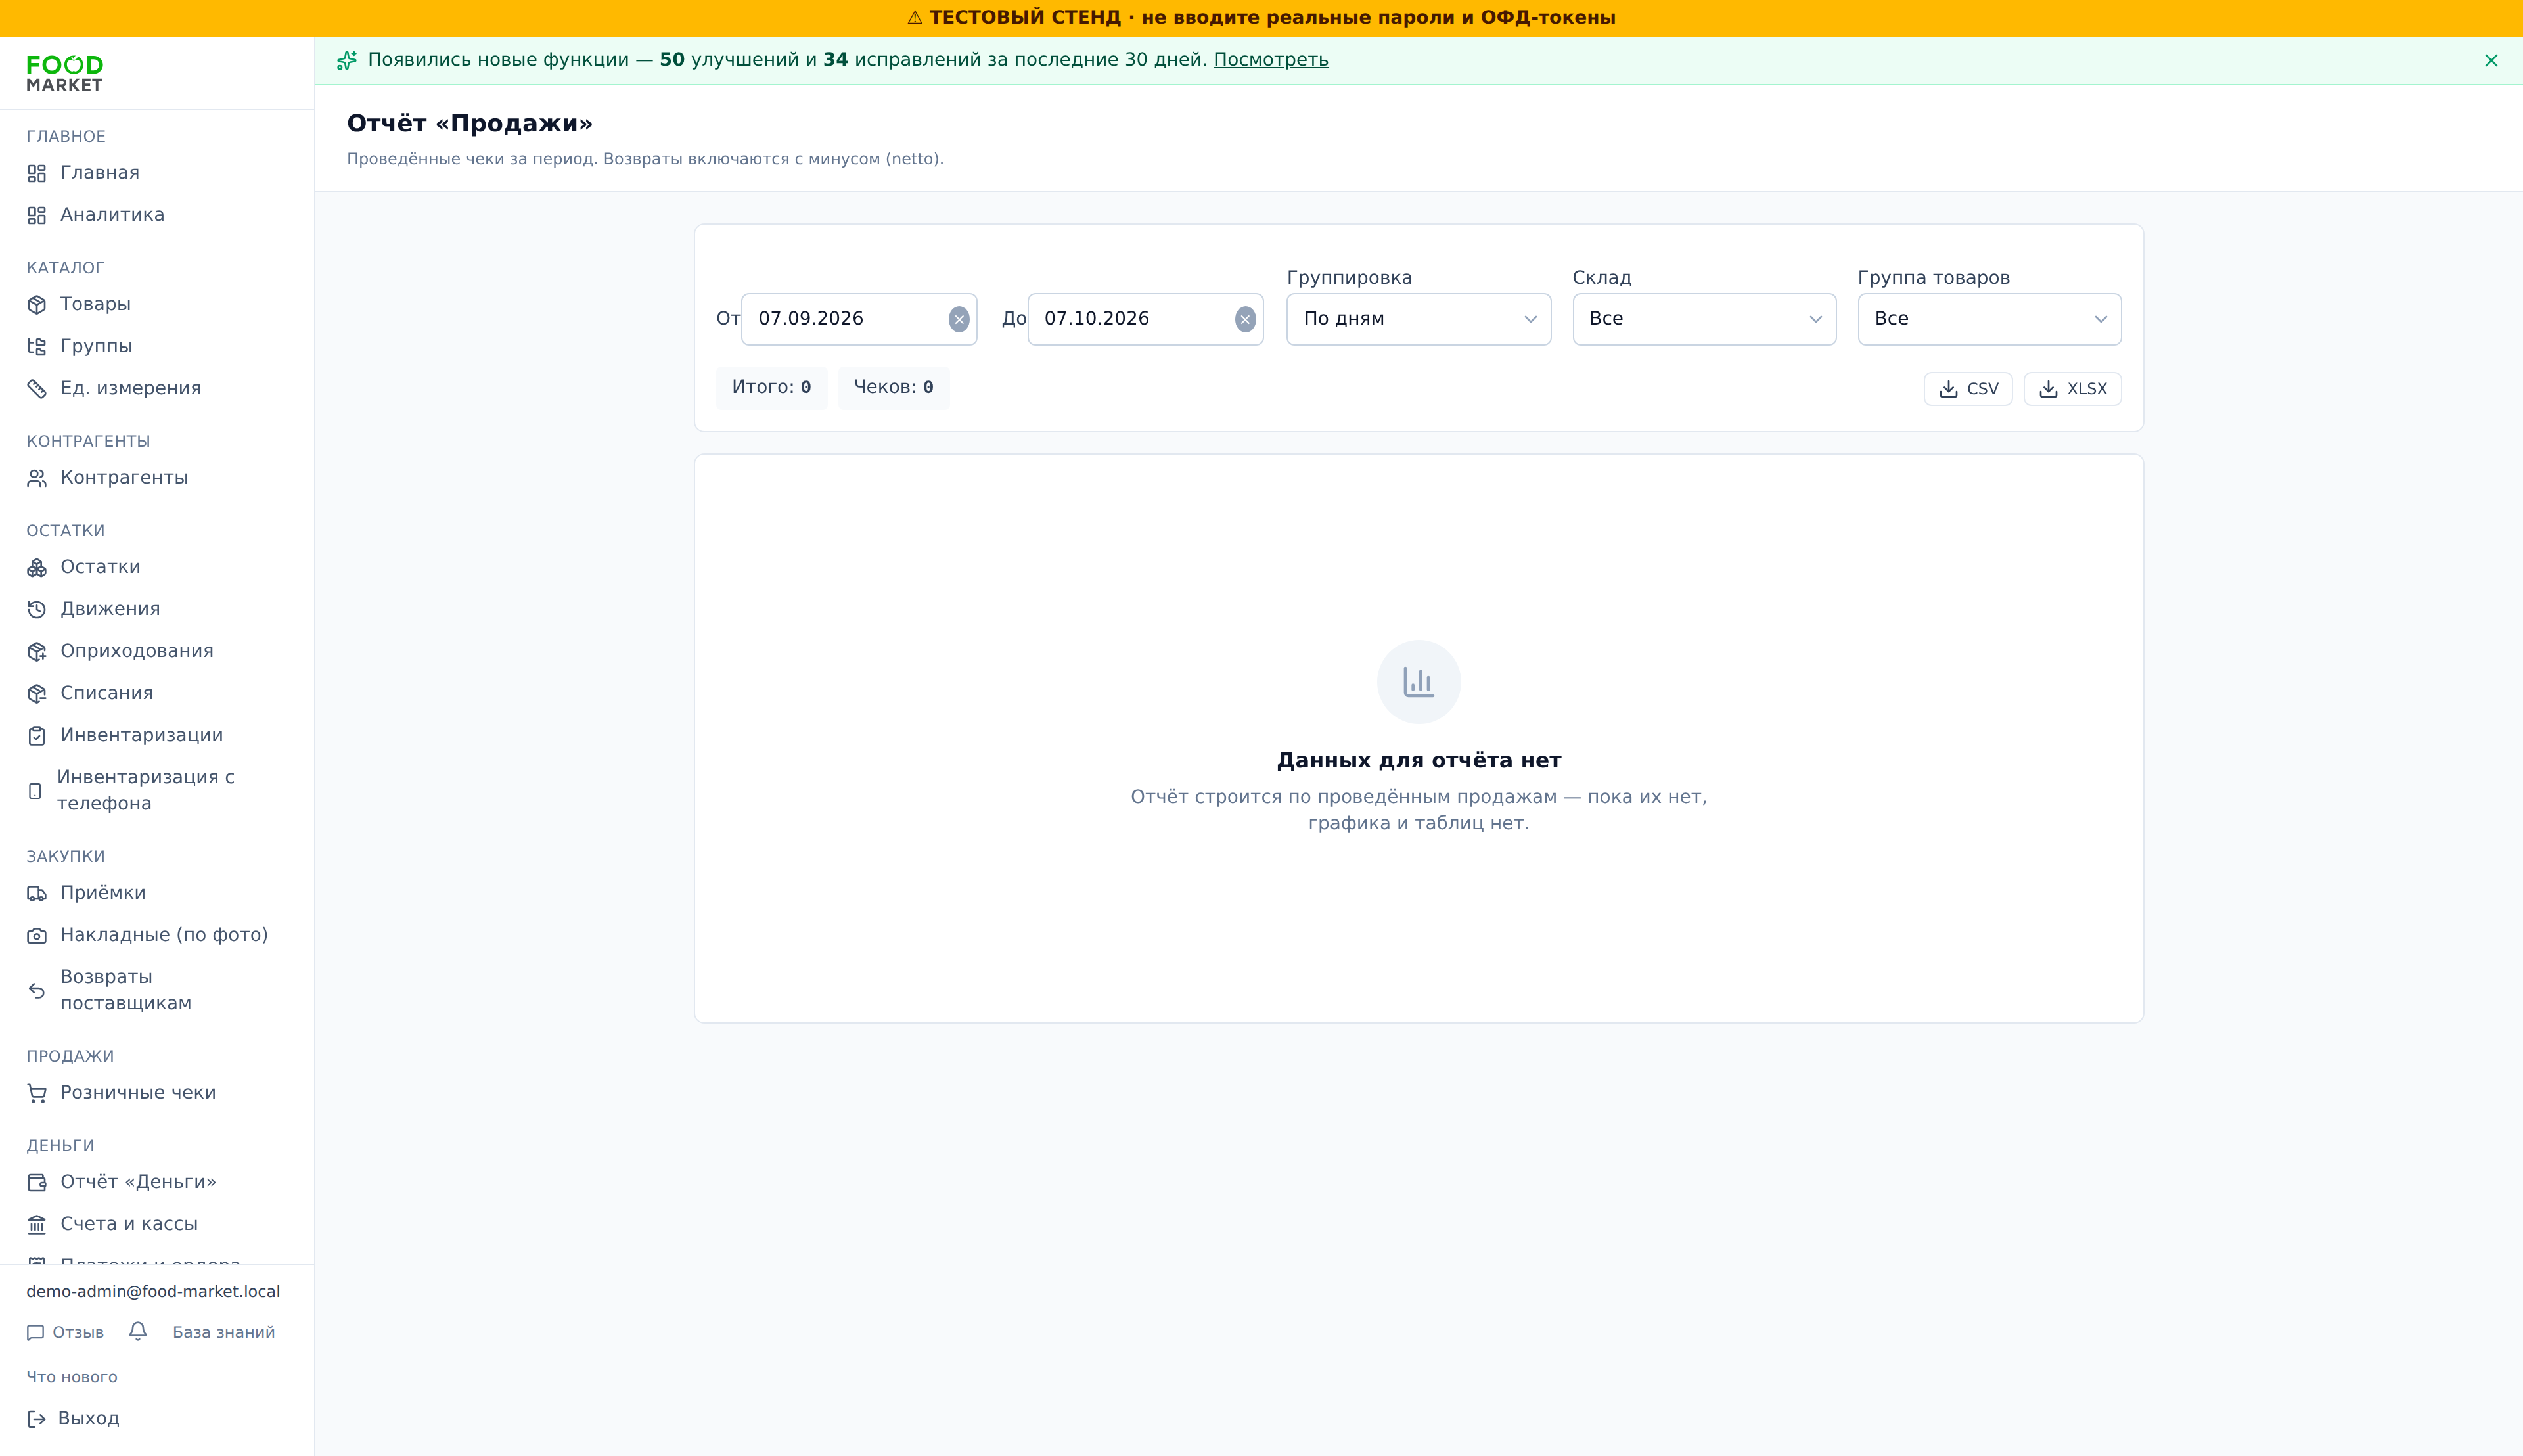Click the notifications bell icon
This screenshot has height=1456, width=2523.
coord(138,1331)
